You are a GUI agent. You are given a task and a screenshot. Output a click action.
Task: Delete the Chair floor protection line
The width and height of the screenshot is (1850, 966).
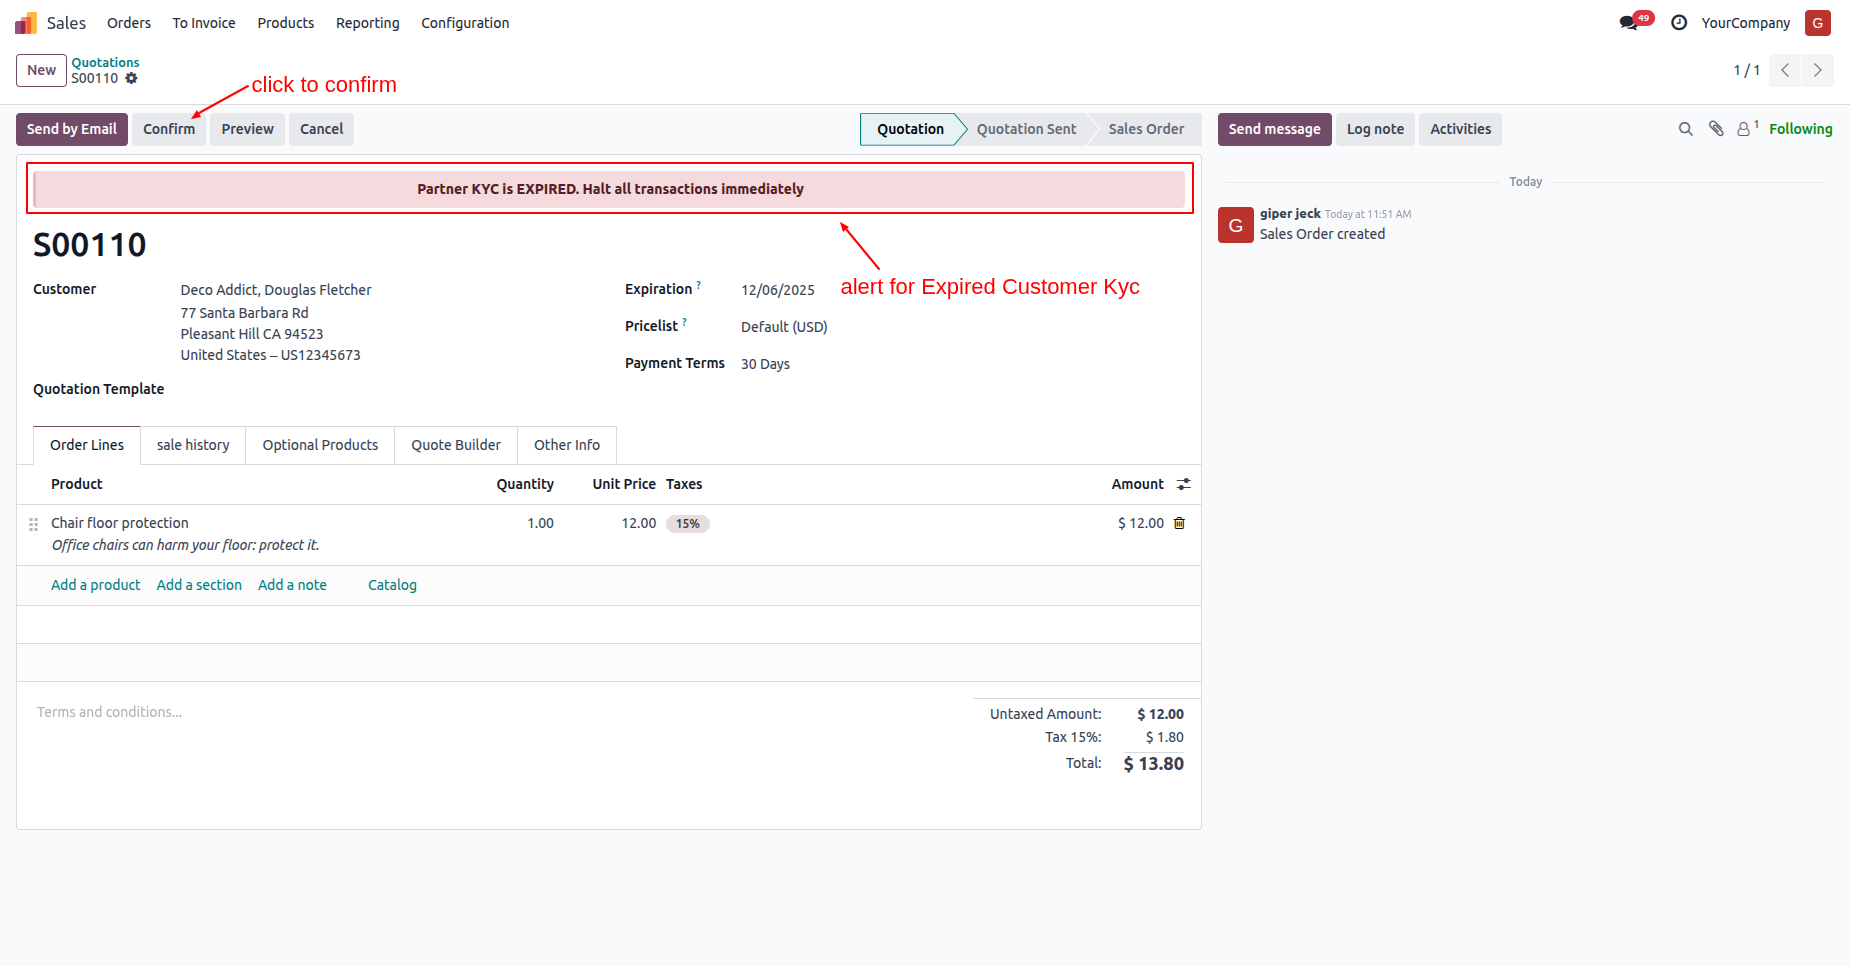(x=1180, y=523)
